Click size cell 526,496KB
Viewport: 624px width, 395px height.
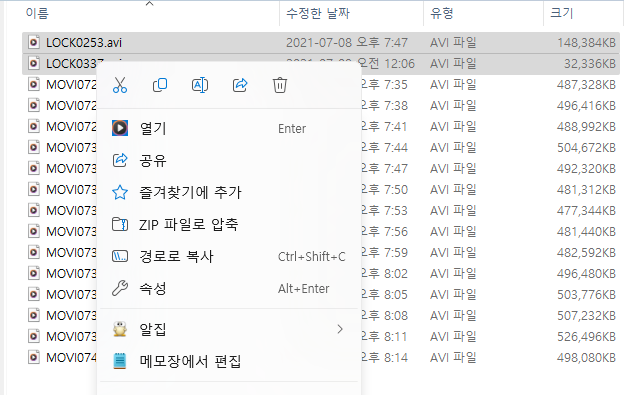point(587,337)
